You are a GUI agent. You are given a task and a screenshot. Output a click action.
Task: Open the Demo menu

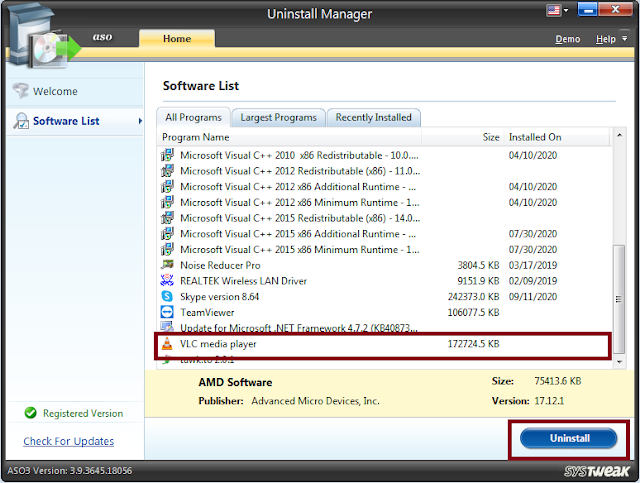pos(567,39)
